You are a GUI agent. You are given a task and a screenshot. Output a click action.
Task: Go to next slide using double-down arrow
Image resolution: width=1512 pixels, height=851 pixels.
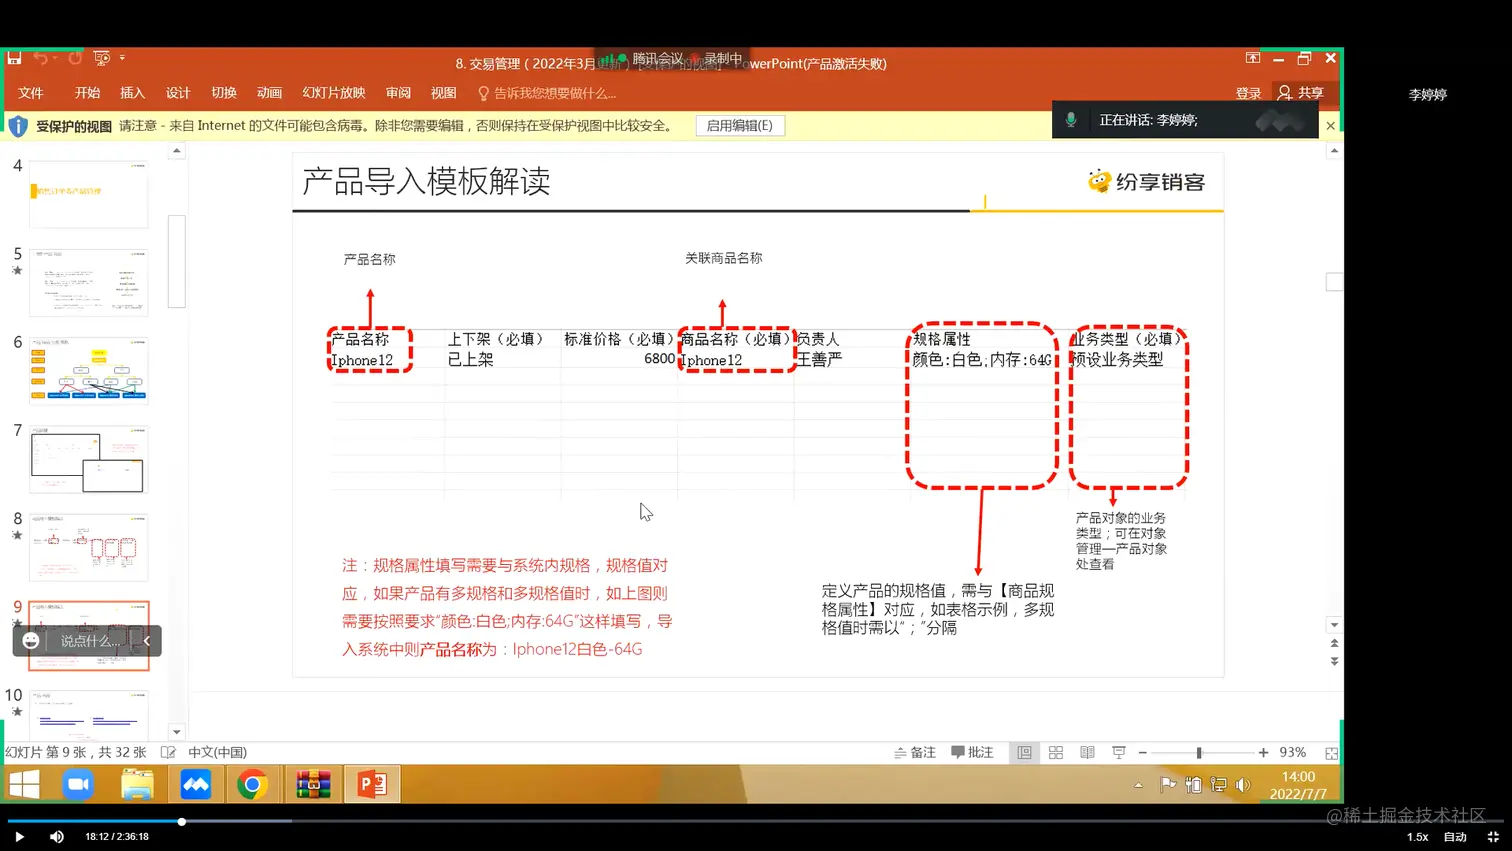coord(1334,661)
